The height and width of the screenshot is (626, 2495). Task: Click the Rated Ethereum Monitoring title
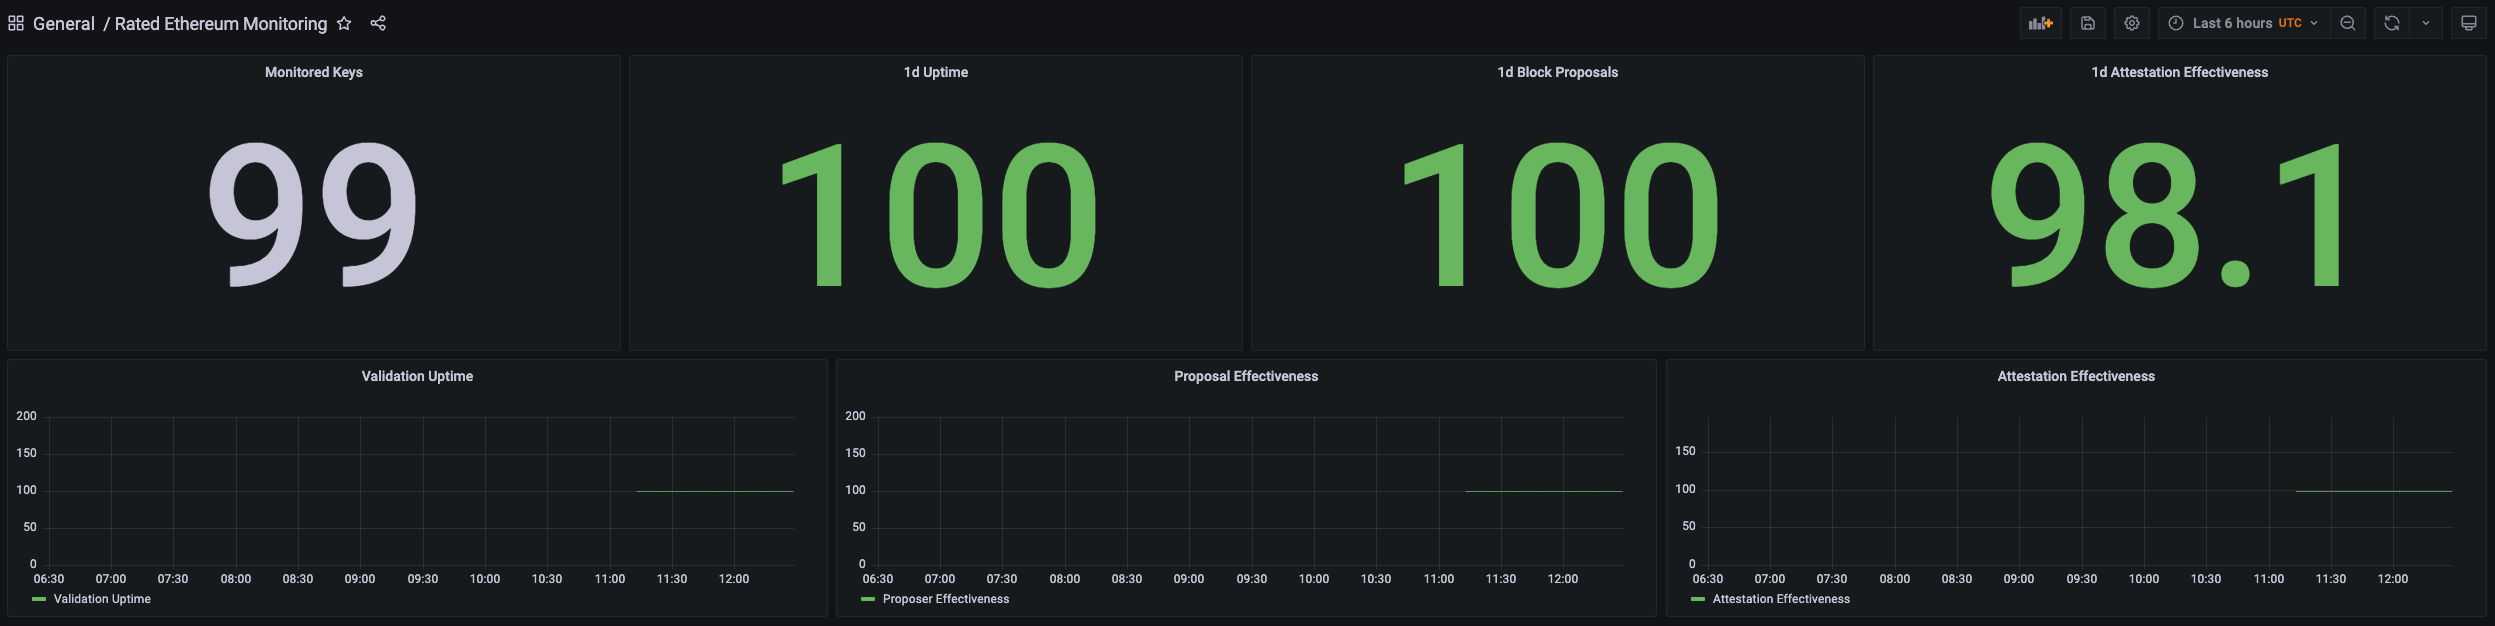point(221,23)
